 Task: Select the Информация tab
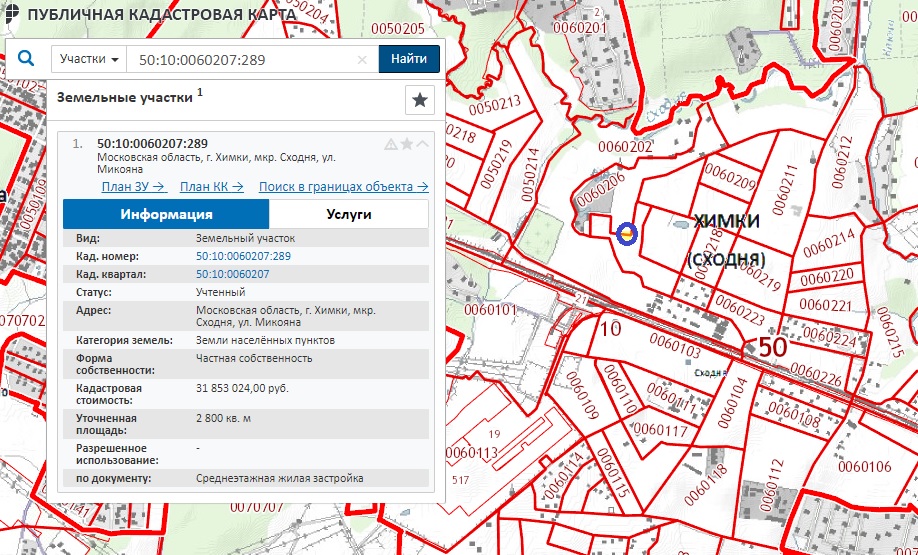pos(166,214)
